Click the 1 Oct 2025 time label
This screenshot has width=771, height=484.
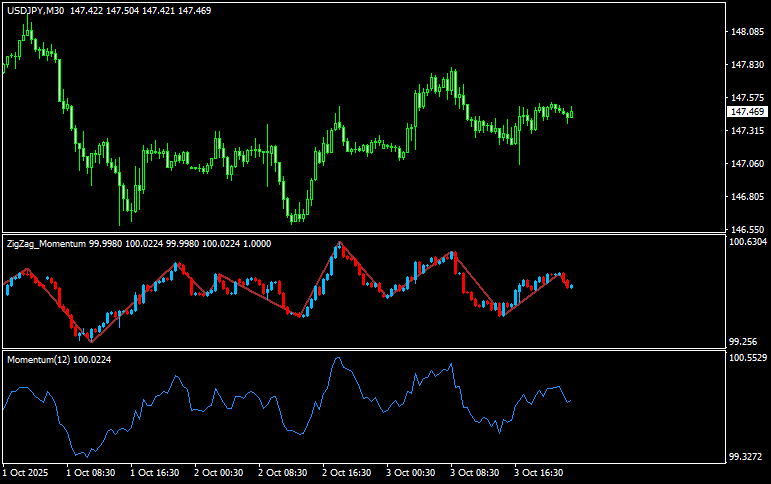coord(26,472)
